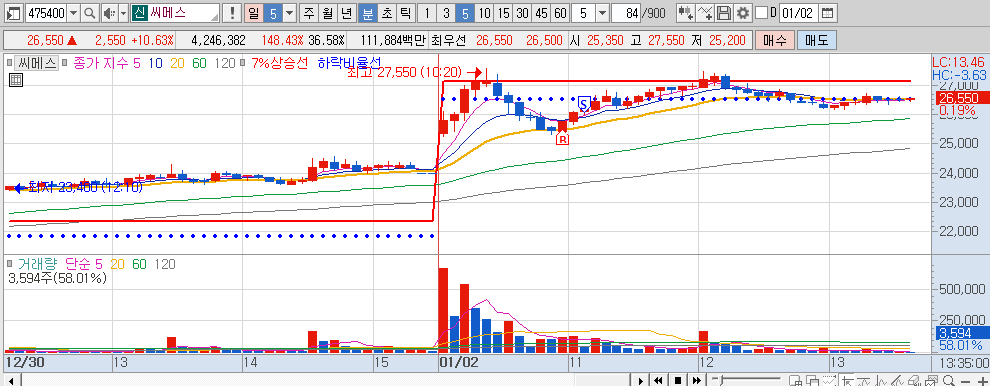Select the 30 minute interval
The image size is (990, 386).
tap(522, 13)
